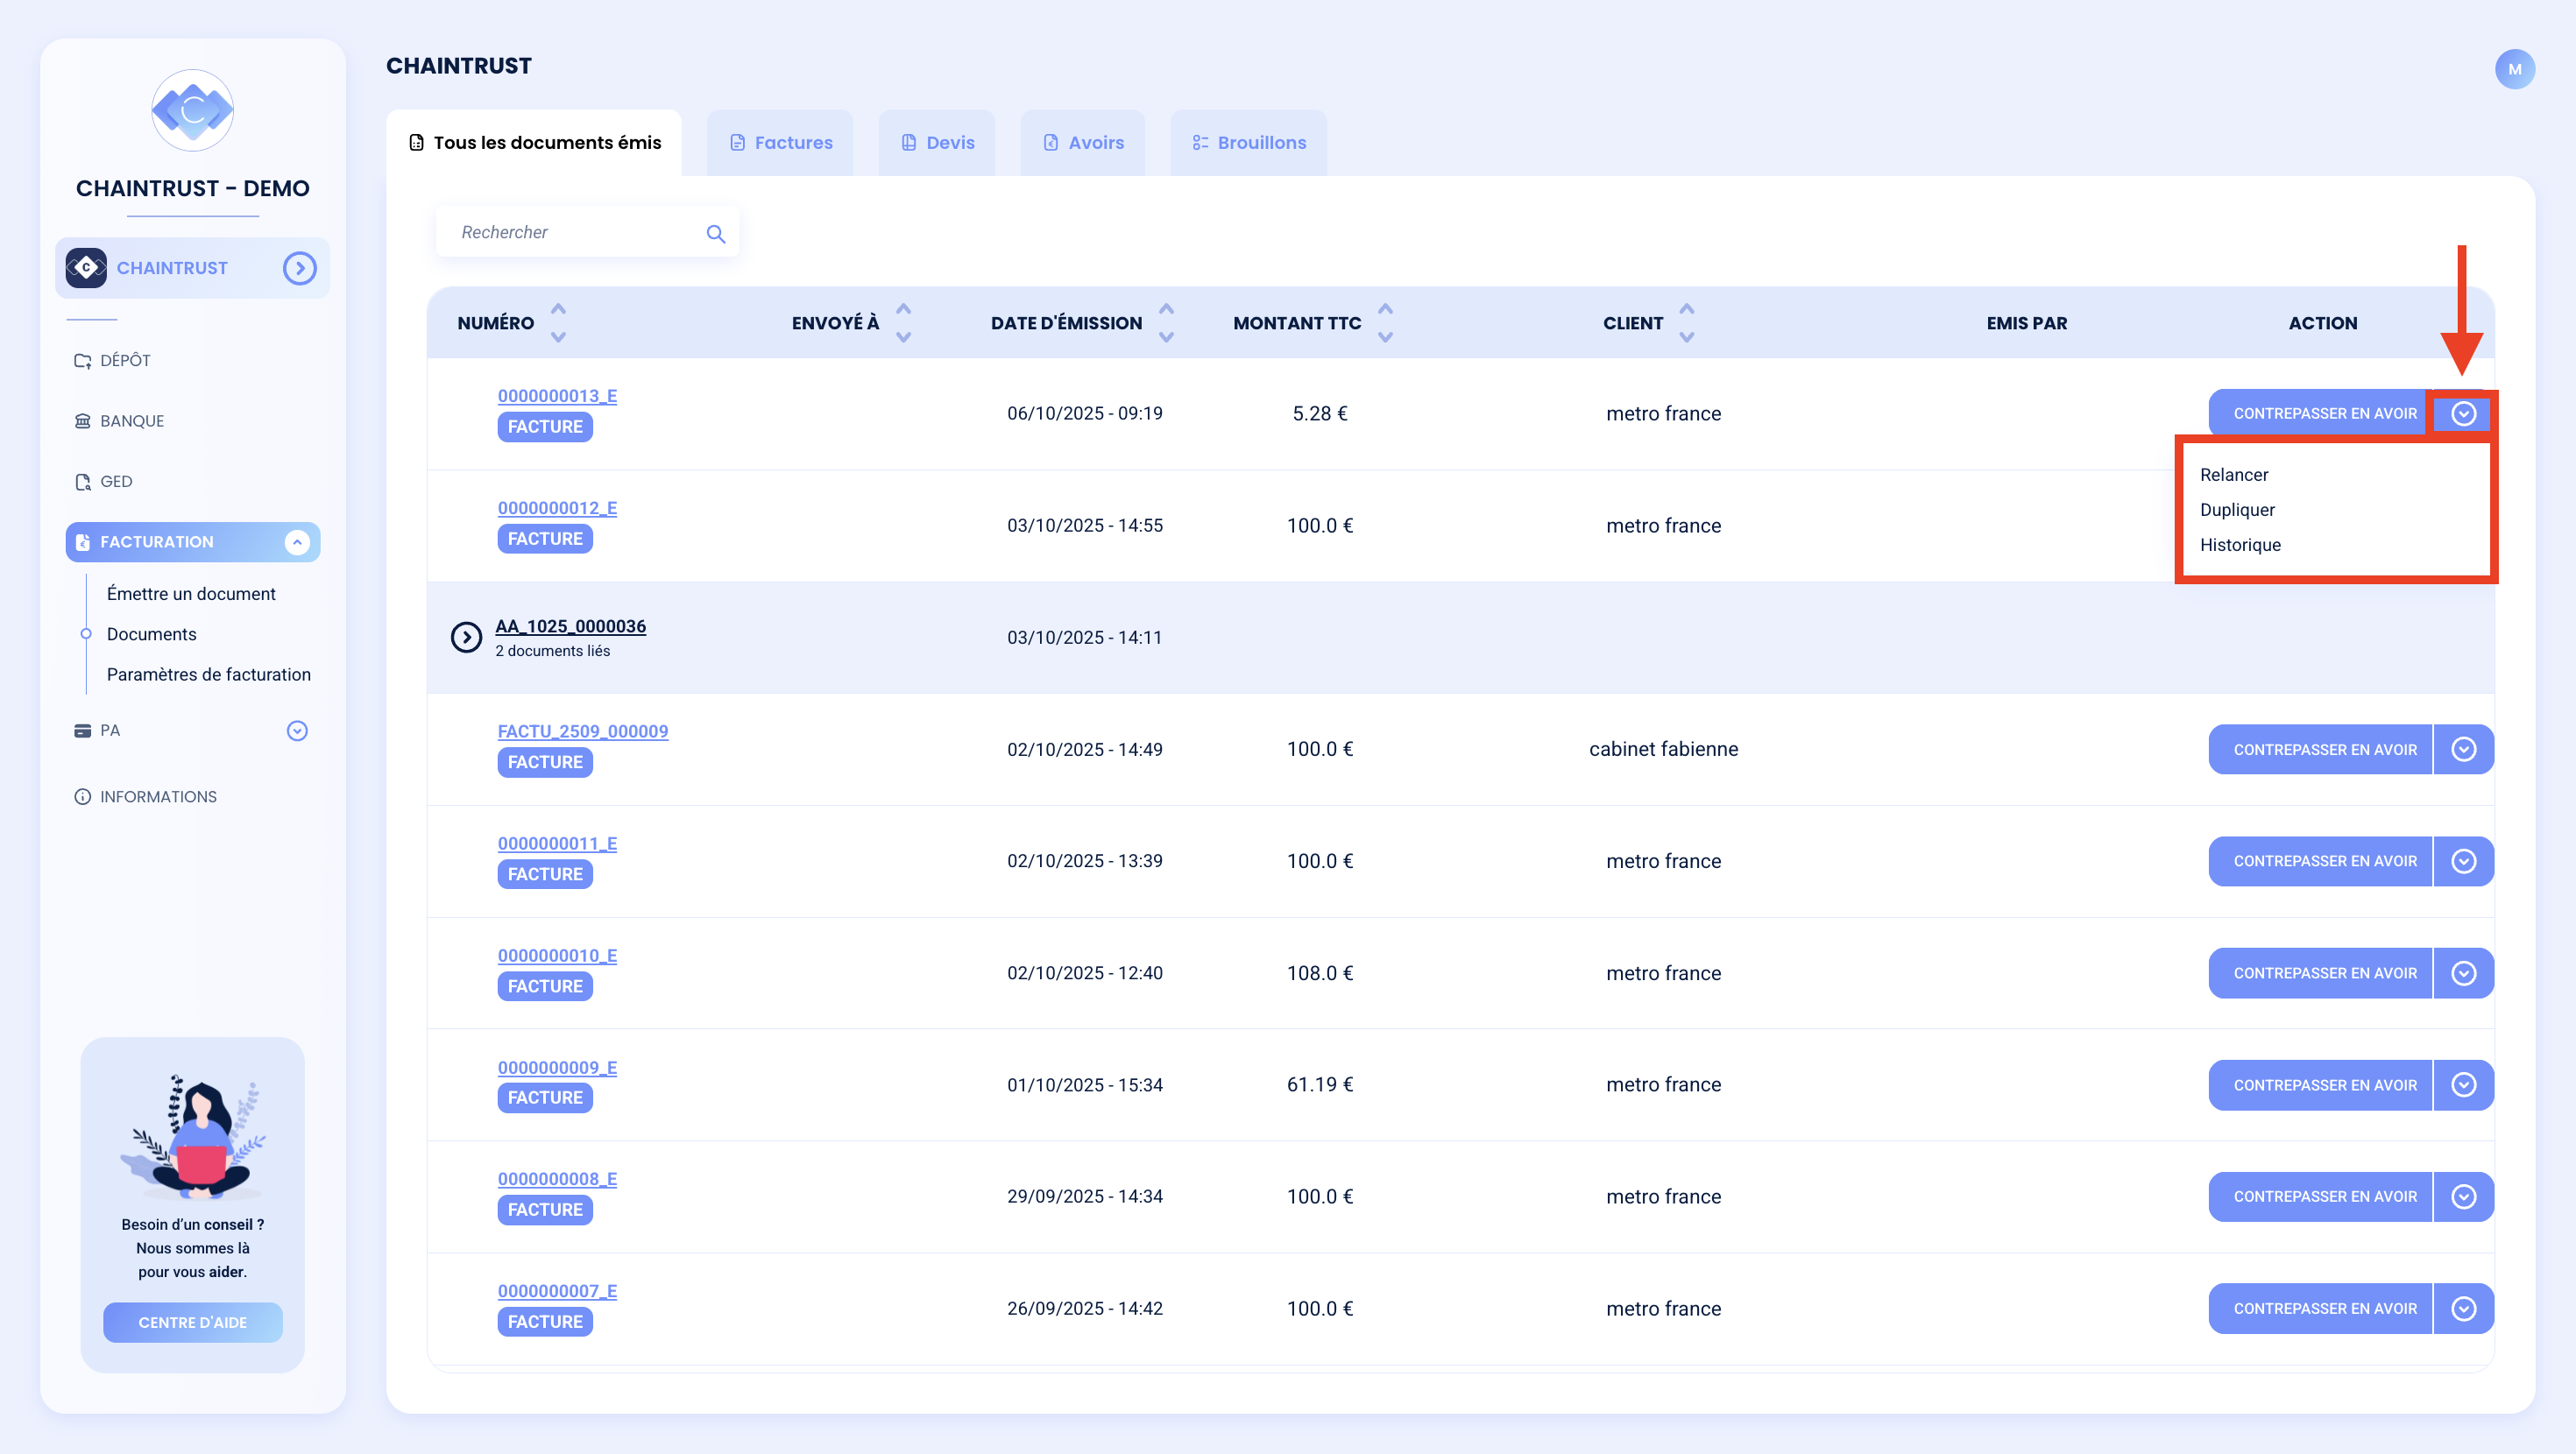Open the user avatar M menu

(x=2514, y=69)
